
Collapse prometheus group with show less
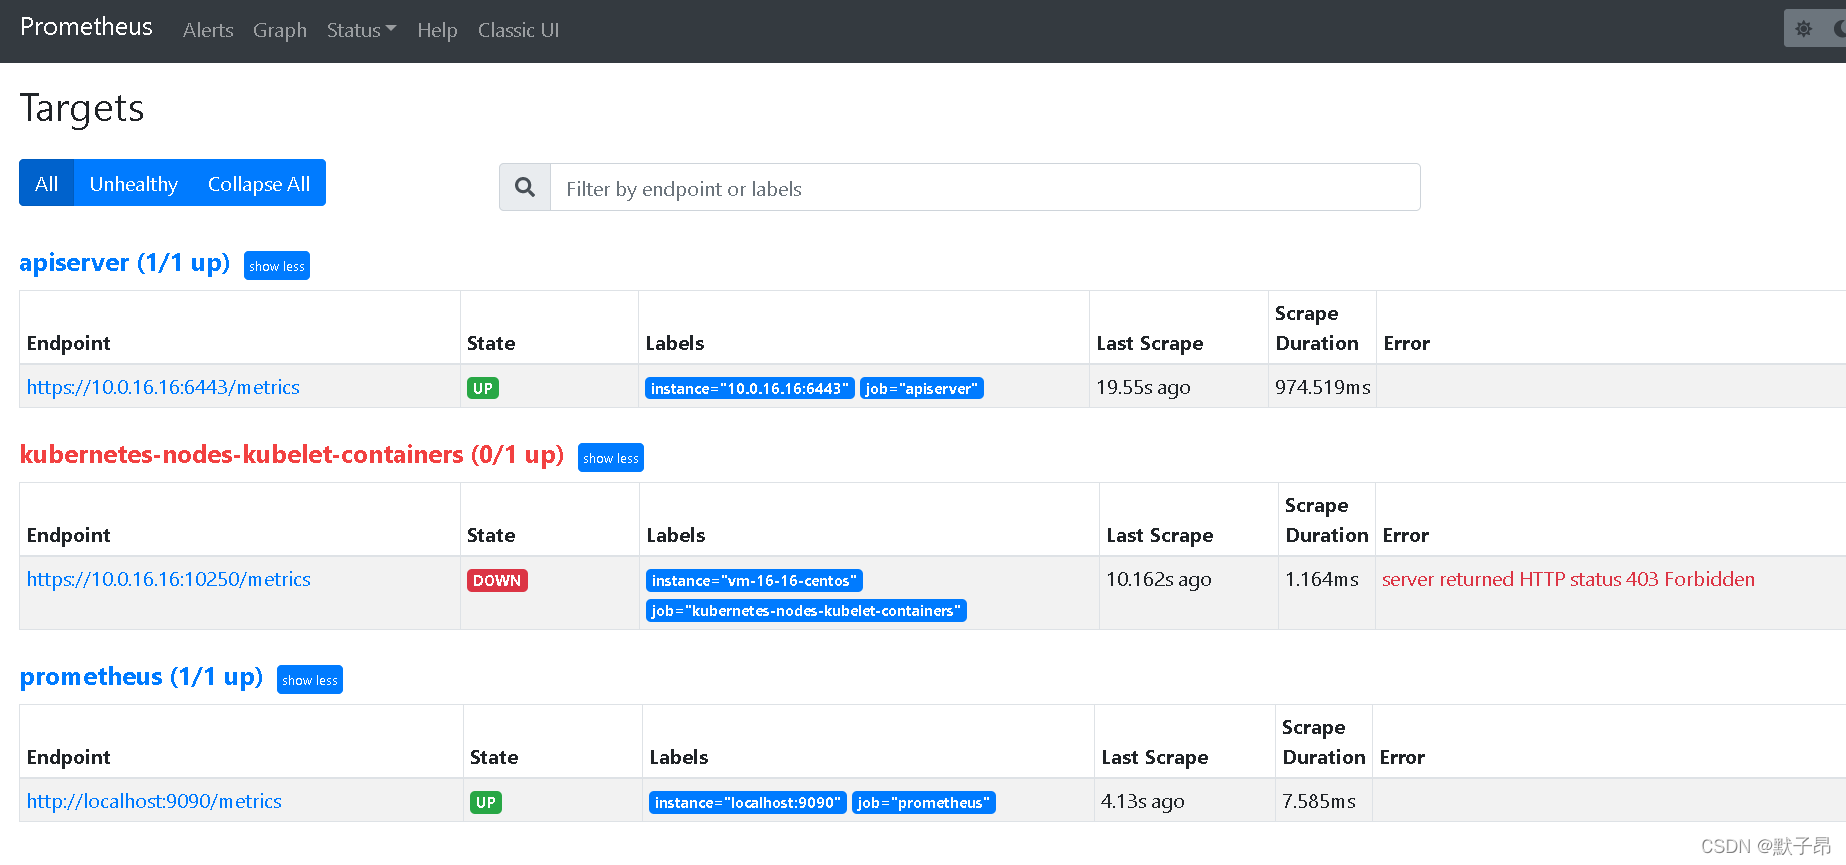tap(310, 680)
